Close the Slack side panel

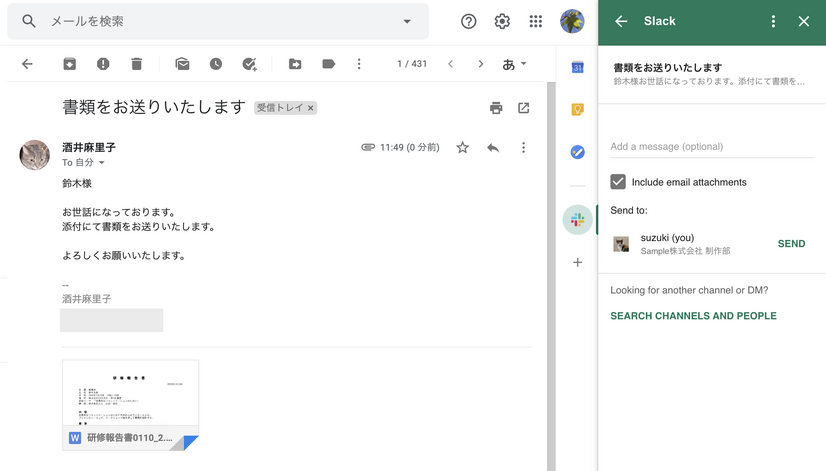click(803, 21)
